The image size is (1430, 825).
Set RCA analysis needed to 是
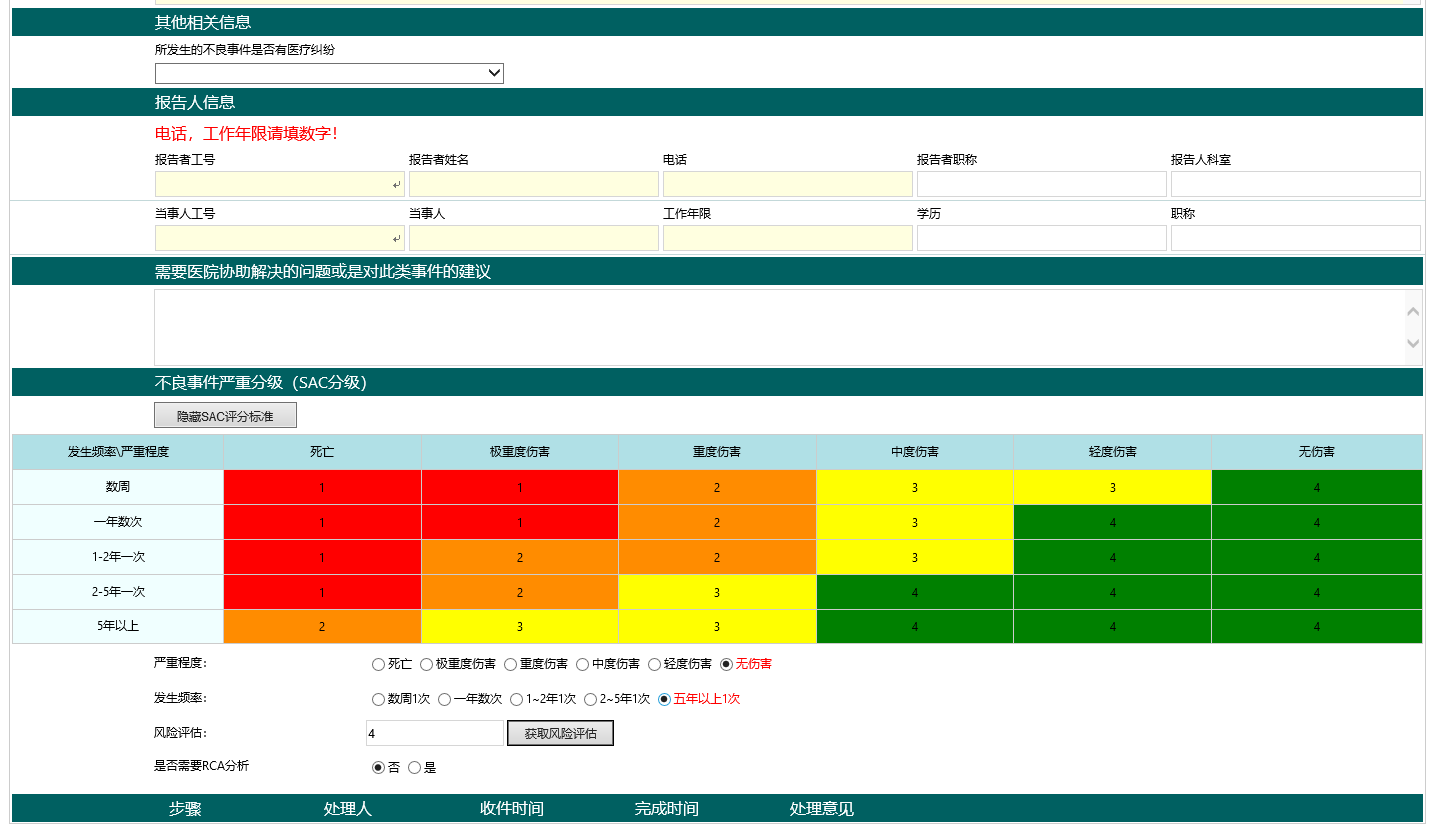coord(414,768)
